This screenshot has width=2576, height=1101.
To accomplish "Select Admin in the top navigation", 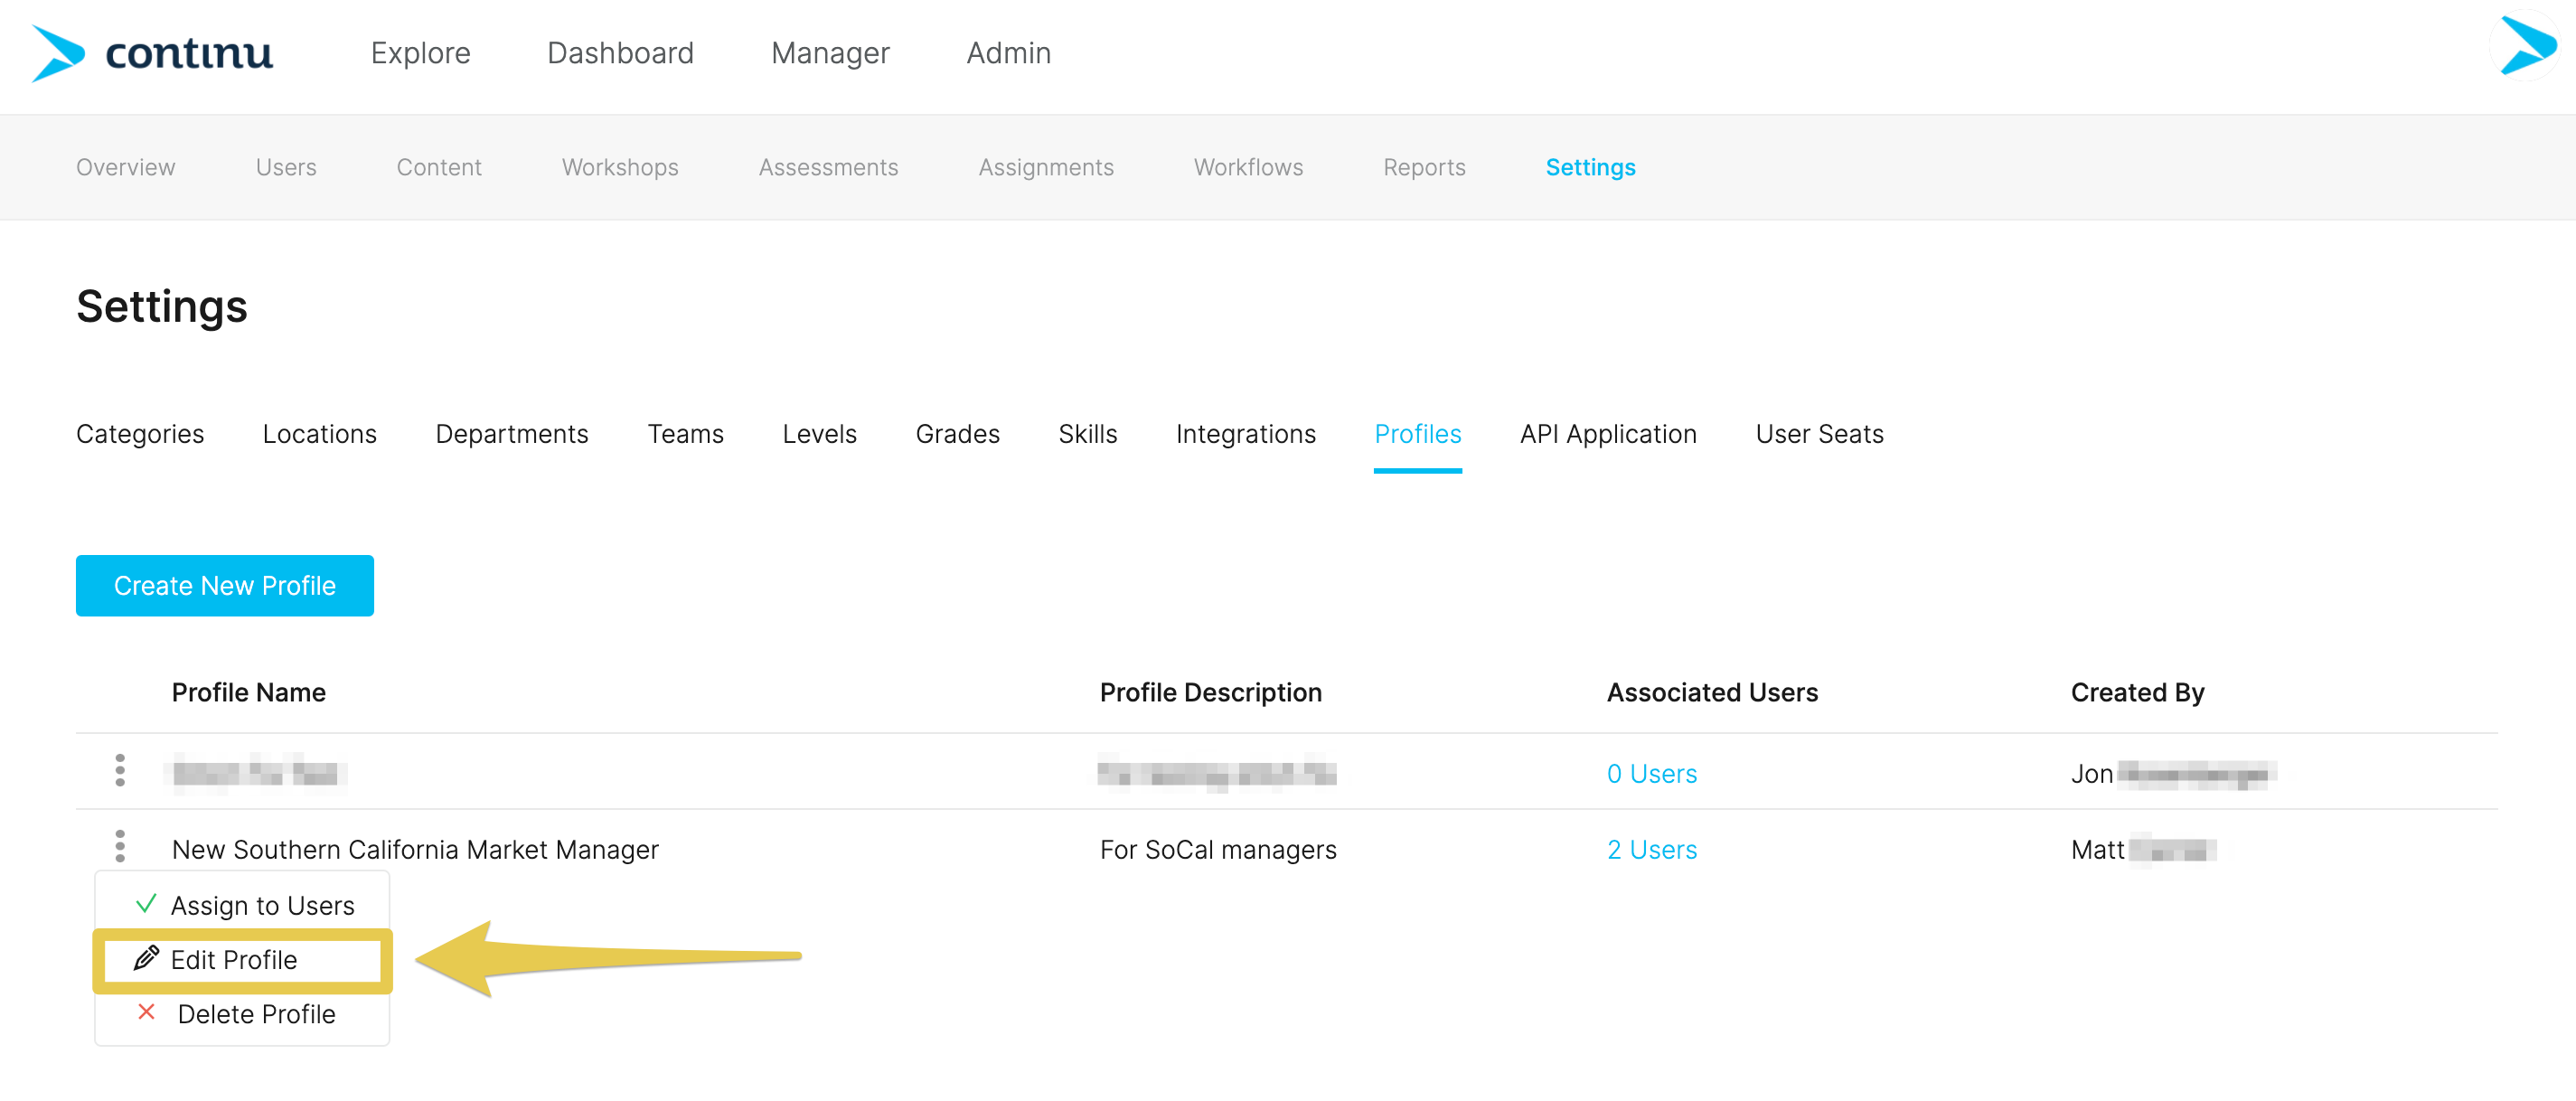I will [1008, 53].
